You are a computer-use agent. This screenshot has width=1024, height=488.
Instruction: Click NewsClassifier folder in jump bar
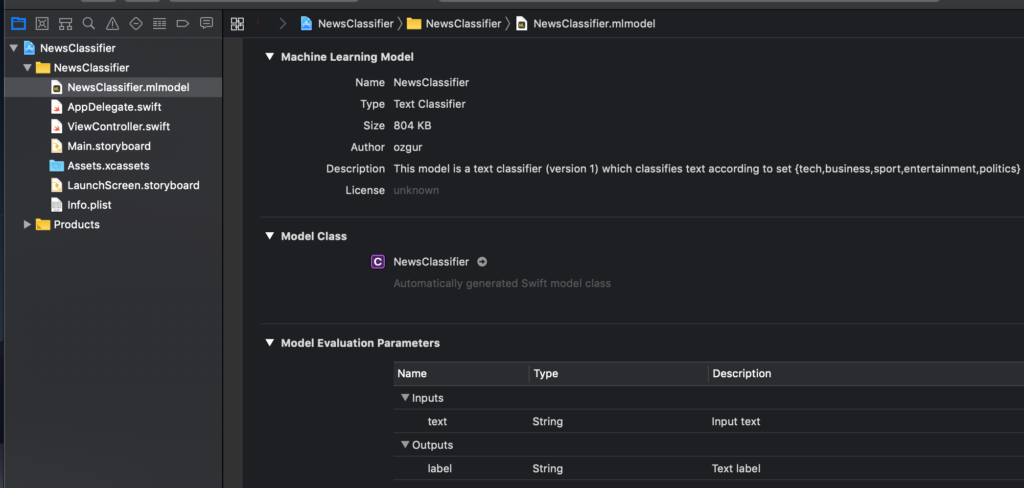pos(463,24)
